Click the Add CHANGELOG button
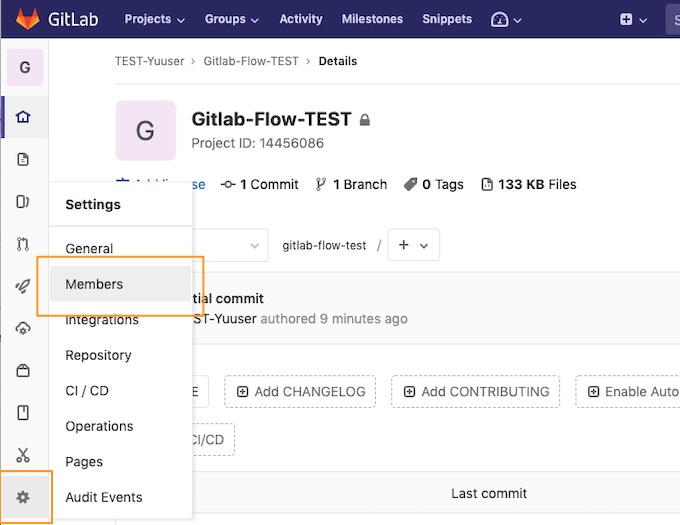680x525 pixels. pos(300,391)
